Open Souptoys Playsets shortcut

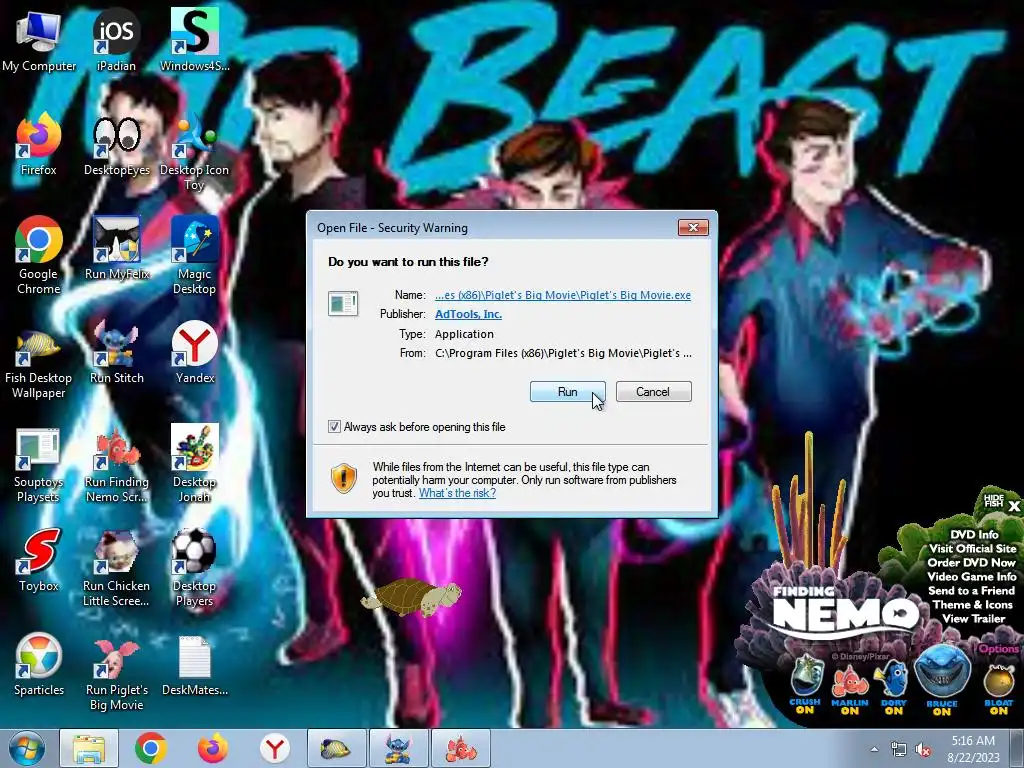click(x=39, y=464)
